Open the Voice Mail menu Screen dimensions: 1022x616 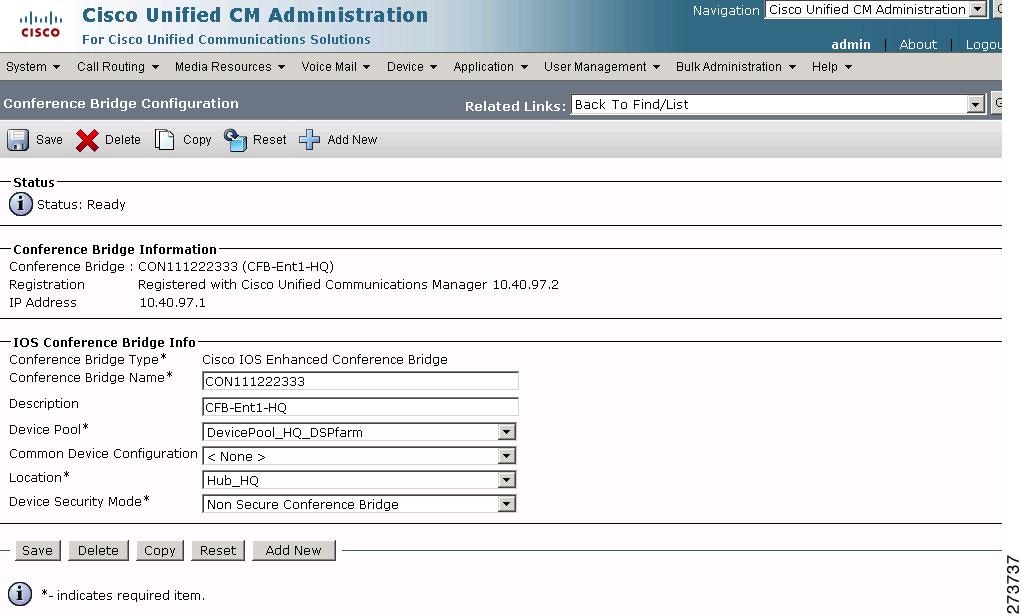tap(335, 66)
